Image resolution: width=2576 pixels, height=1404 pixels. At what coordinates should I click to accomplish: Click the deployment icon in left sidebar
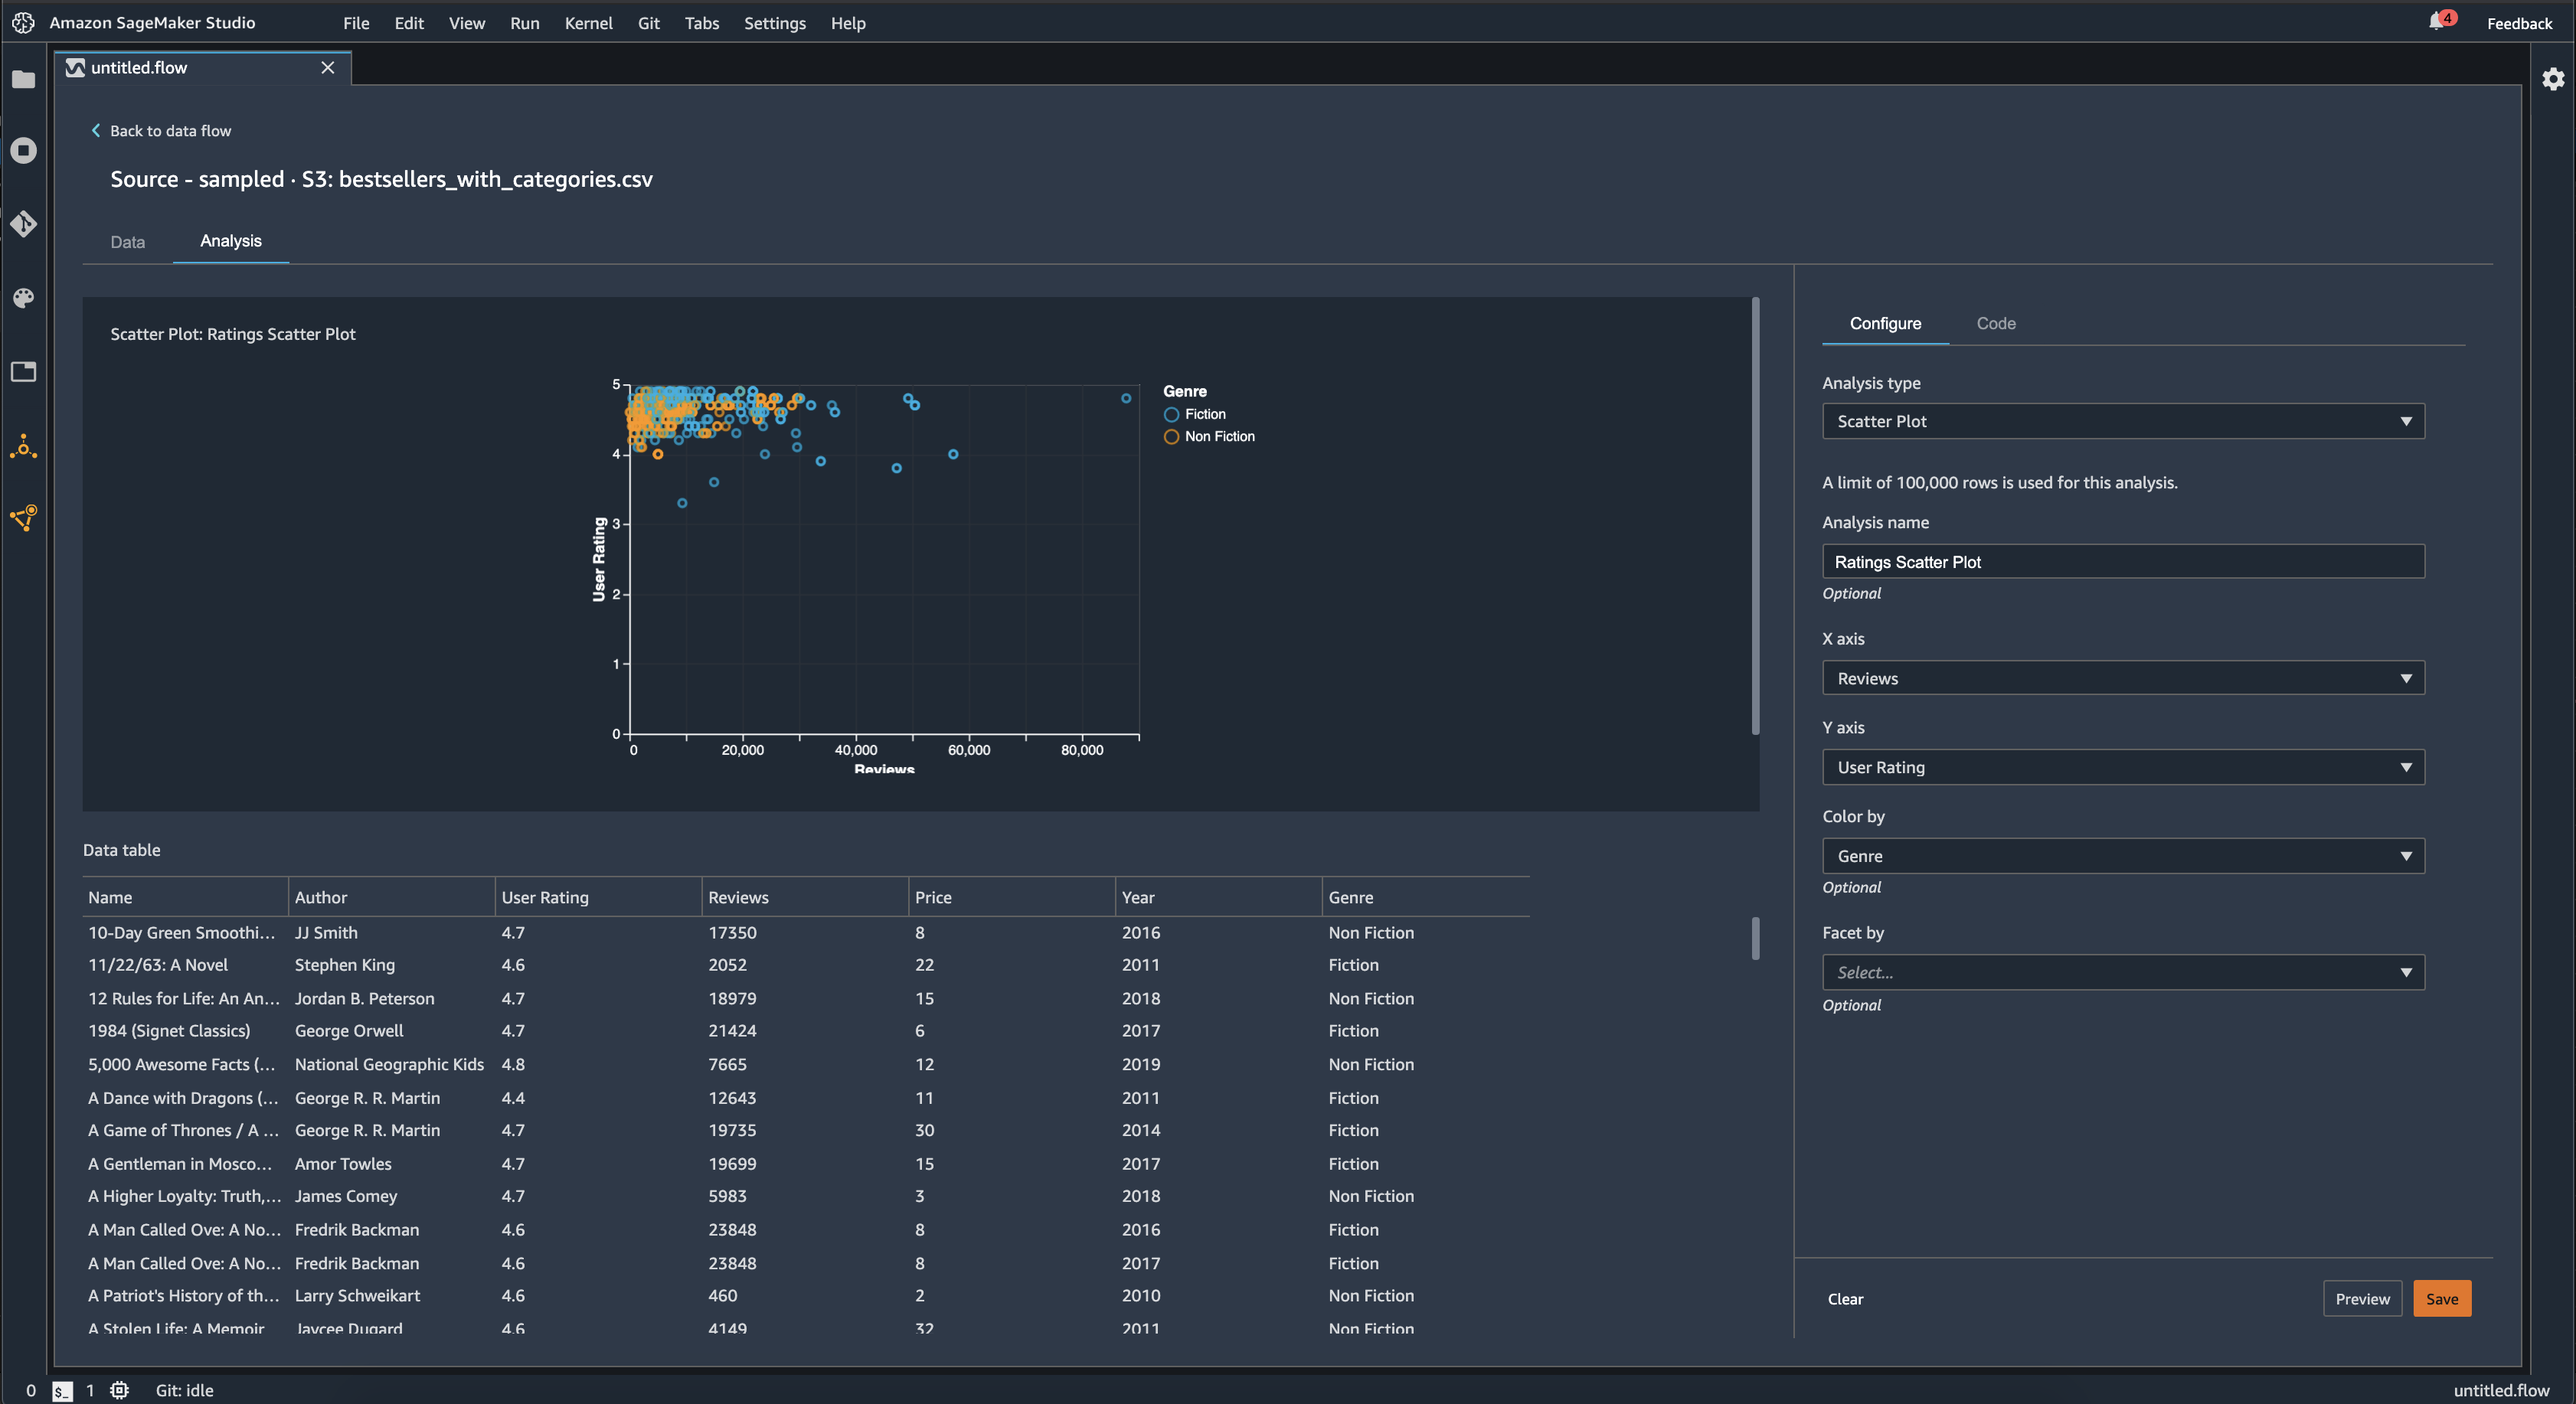click(x=26, y=519)
